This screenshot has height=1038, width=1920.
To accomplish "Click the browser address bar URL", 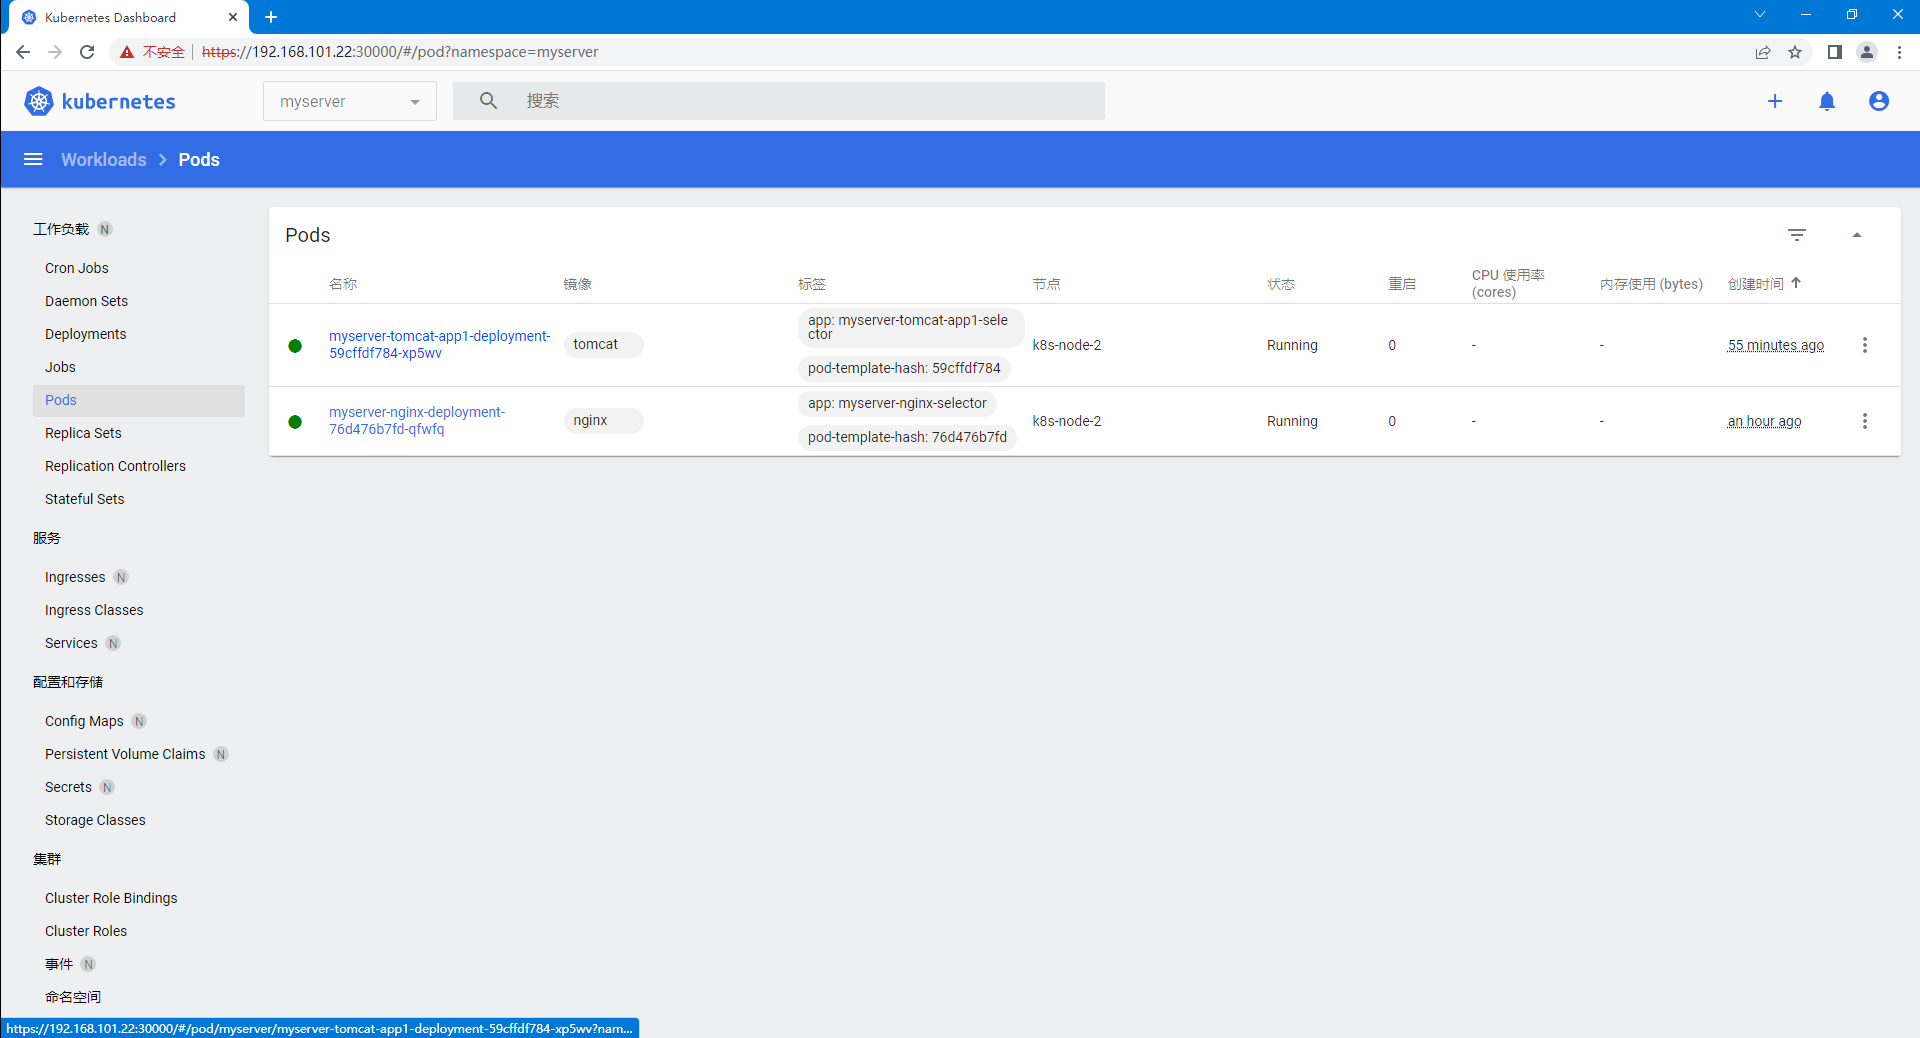I will [400, 52].
